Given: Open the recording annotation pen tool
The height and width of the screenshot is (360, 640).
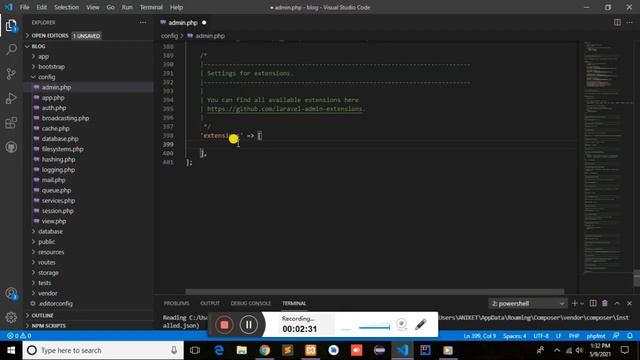Looking at the screenshot, I should point(421,324).
